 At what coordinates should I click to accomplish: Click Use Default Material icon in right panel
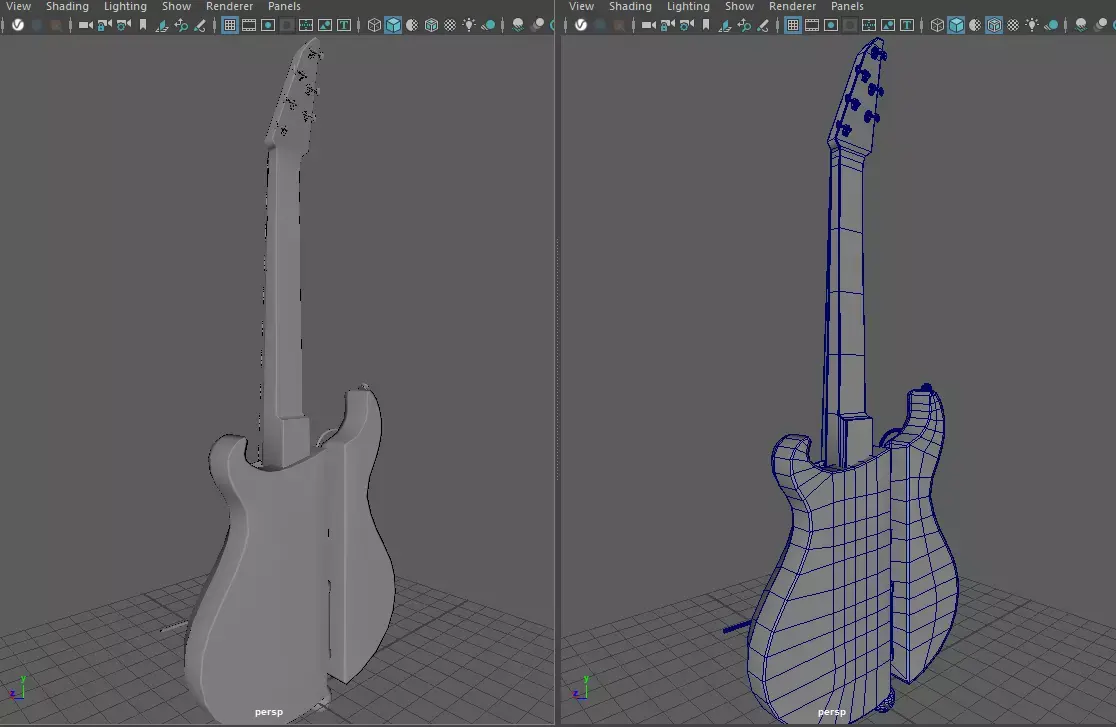pos(975,25)
